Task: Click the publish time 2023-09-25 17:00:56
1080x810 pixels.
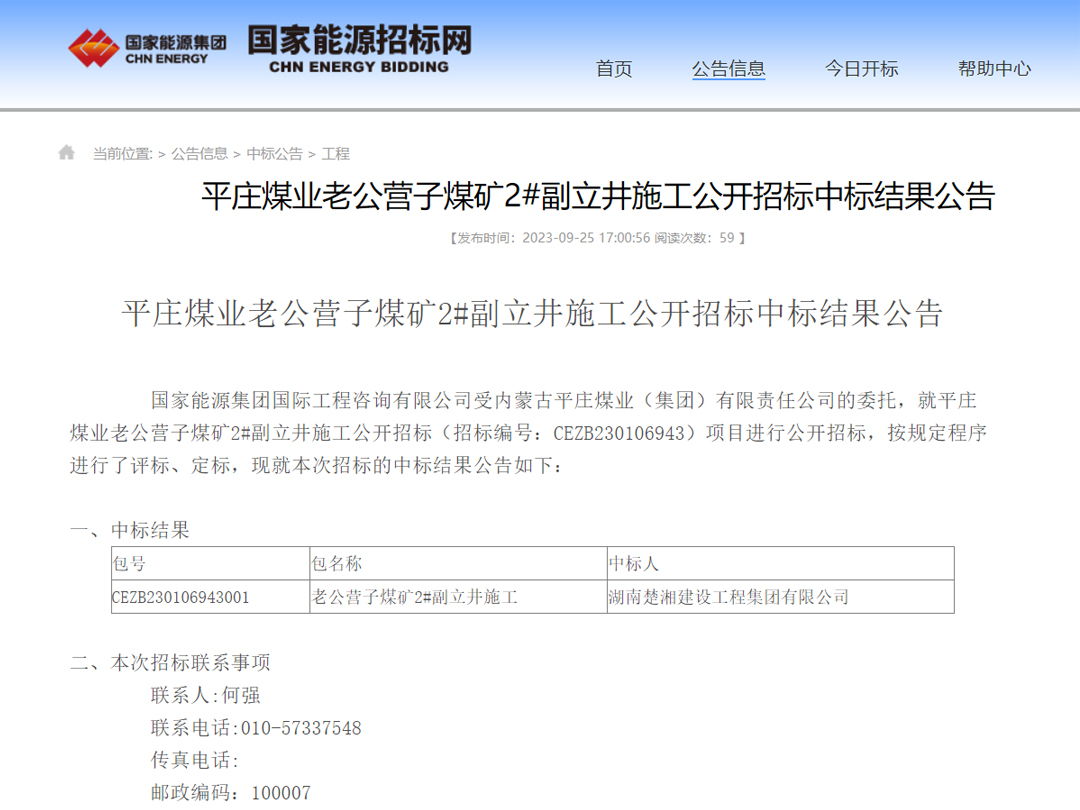Action: click(586, 238)
